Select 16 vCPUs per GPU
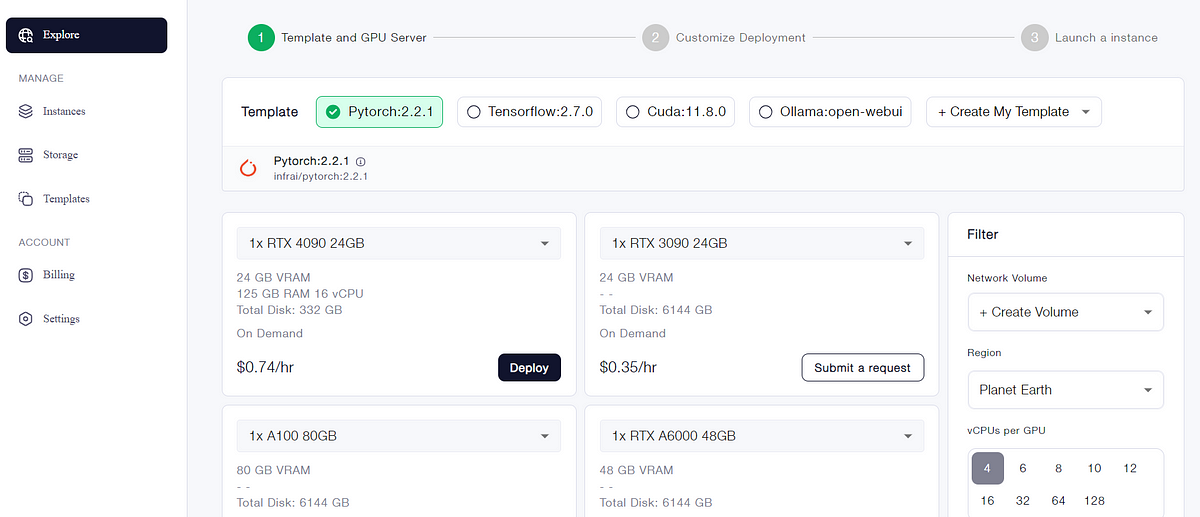The image size is (1200, 517). click(x=987, y=500)
